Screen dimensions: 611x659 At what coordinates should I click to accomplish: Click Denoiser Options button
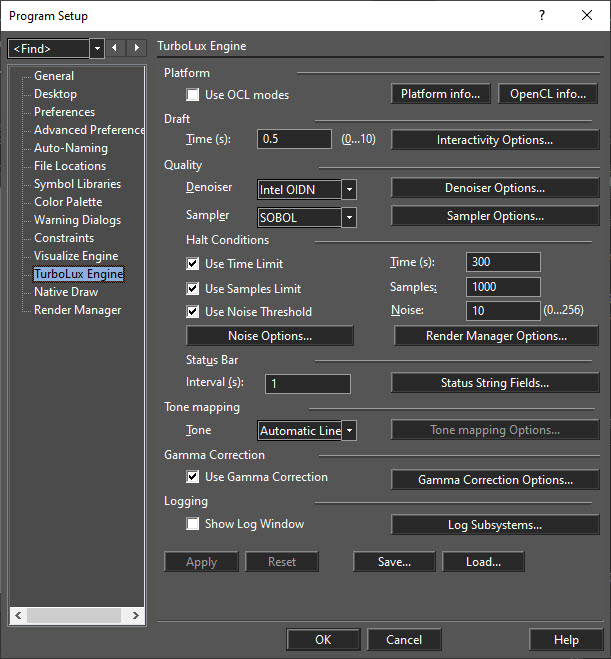coord(495,188)
